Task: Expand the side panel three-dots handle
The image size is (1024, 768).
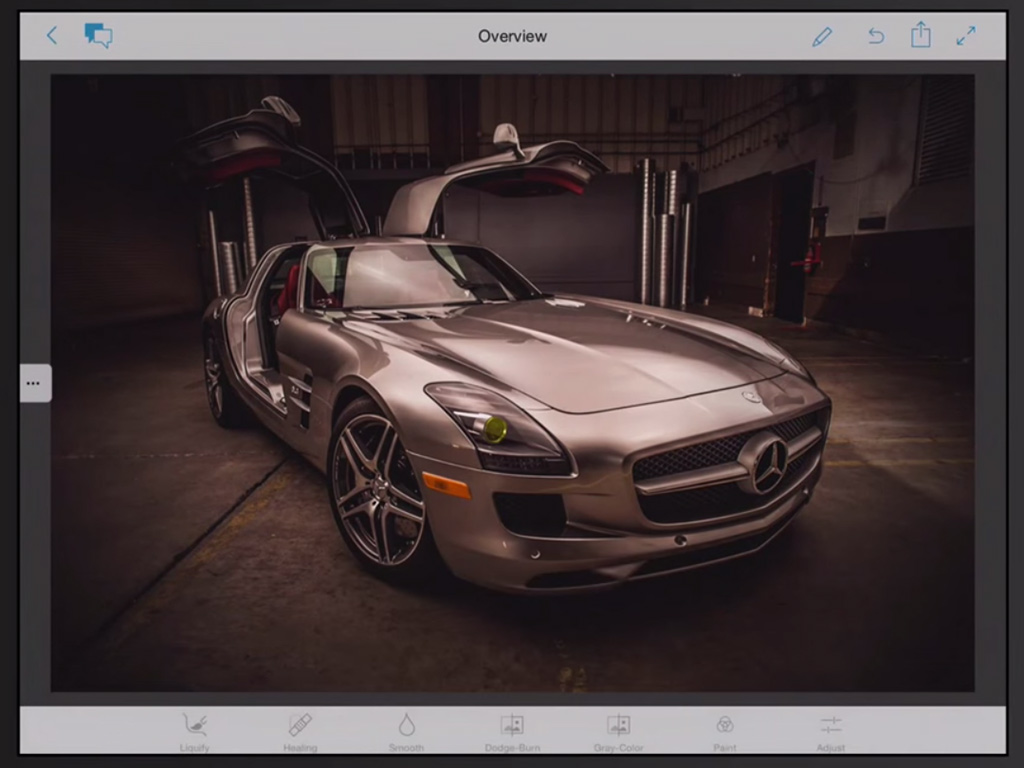Action: click(35, 383)
